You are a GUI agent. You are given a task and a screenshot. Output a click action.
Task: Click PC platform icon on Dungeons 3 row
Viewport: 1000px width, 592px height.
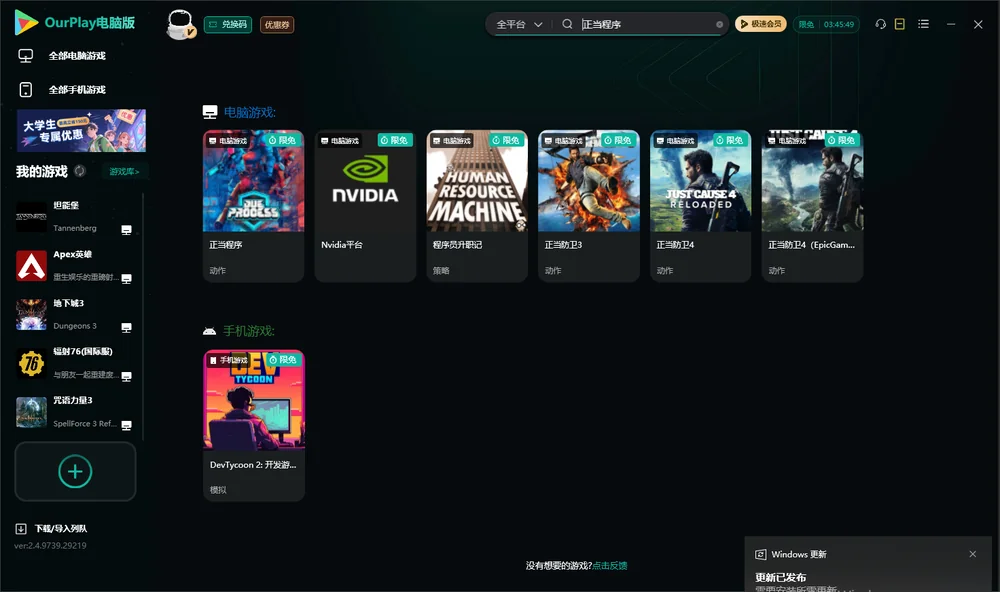tap(126, 327)
